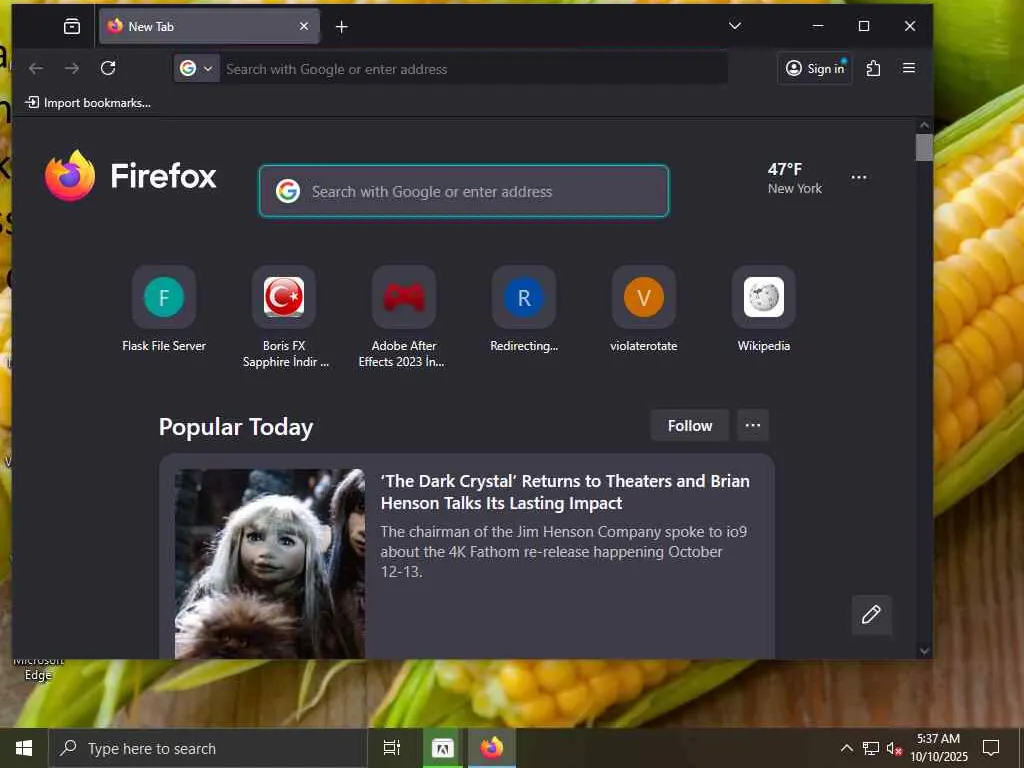This screenshot has height=768, width=1024.
Task: Click the scrollbar down arrow
Action: point(924,650)
